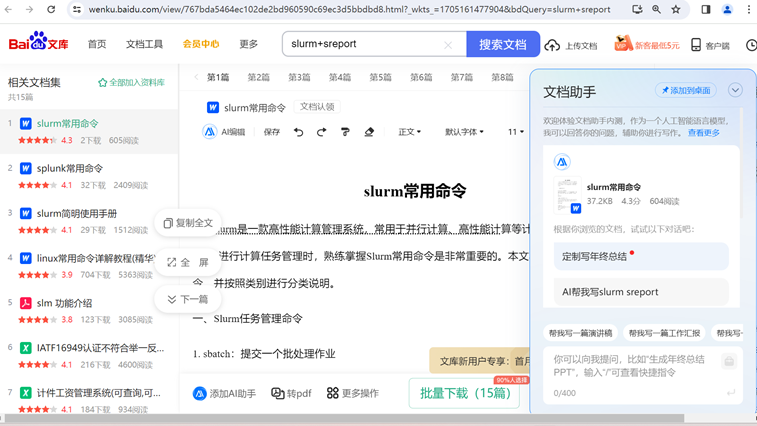Click the 搜索文档 search button
757x426 pixels.
pyautogui.click(x=503, y=45)
